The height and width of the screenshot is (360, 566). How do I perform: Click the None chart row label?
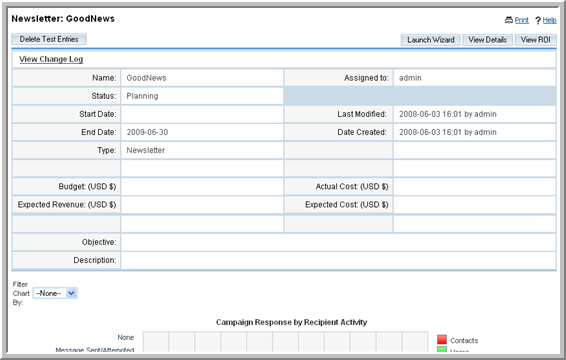[x=126, y=337]
